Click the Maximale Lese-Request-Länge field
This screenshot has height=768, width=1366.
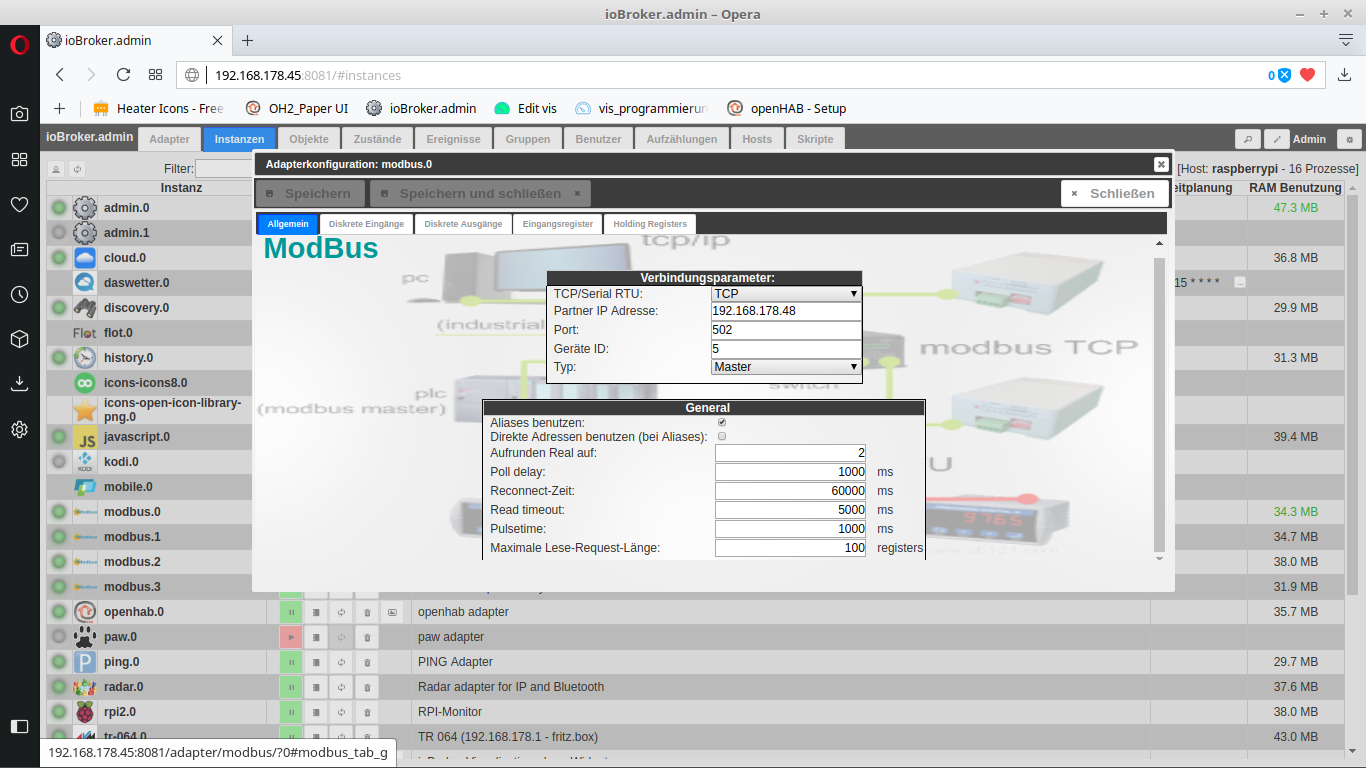click(790, 548)
